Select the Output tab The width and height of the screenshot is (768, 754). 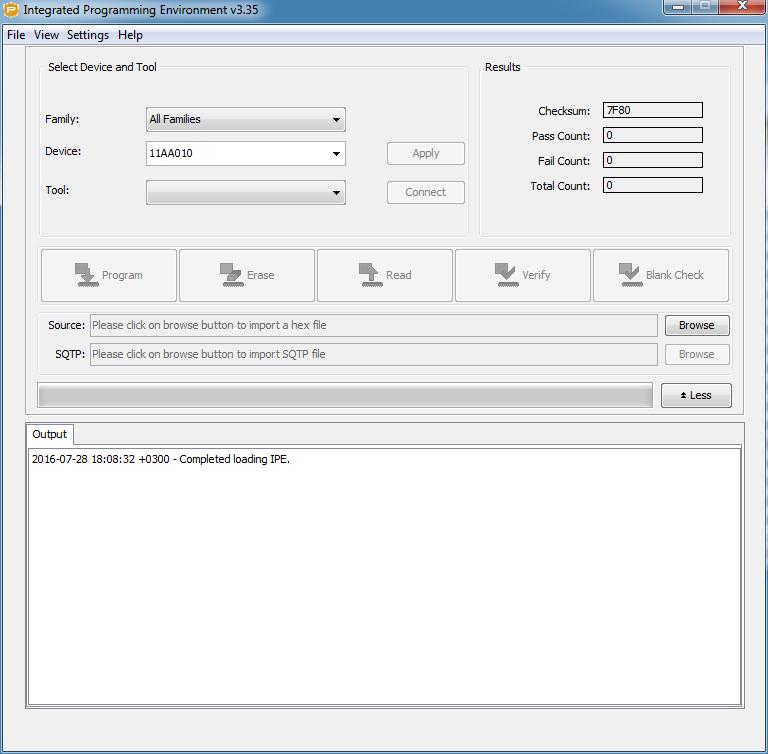pyautogui.click(x=49, y=434)
